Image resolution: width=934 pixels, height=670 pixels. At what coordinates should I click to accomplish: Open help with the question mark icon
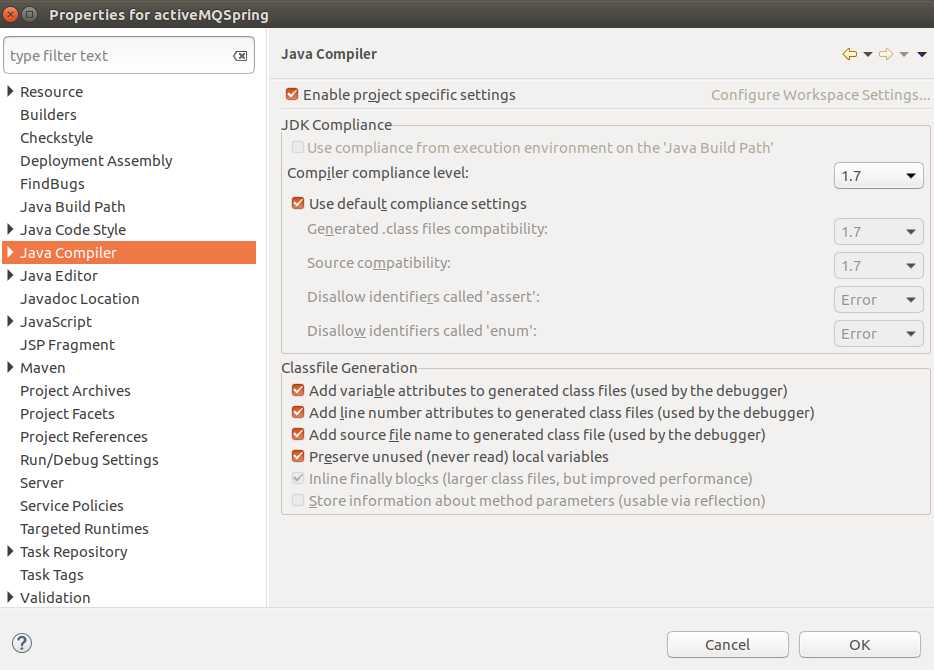[22, 644]
